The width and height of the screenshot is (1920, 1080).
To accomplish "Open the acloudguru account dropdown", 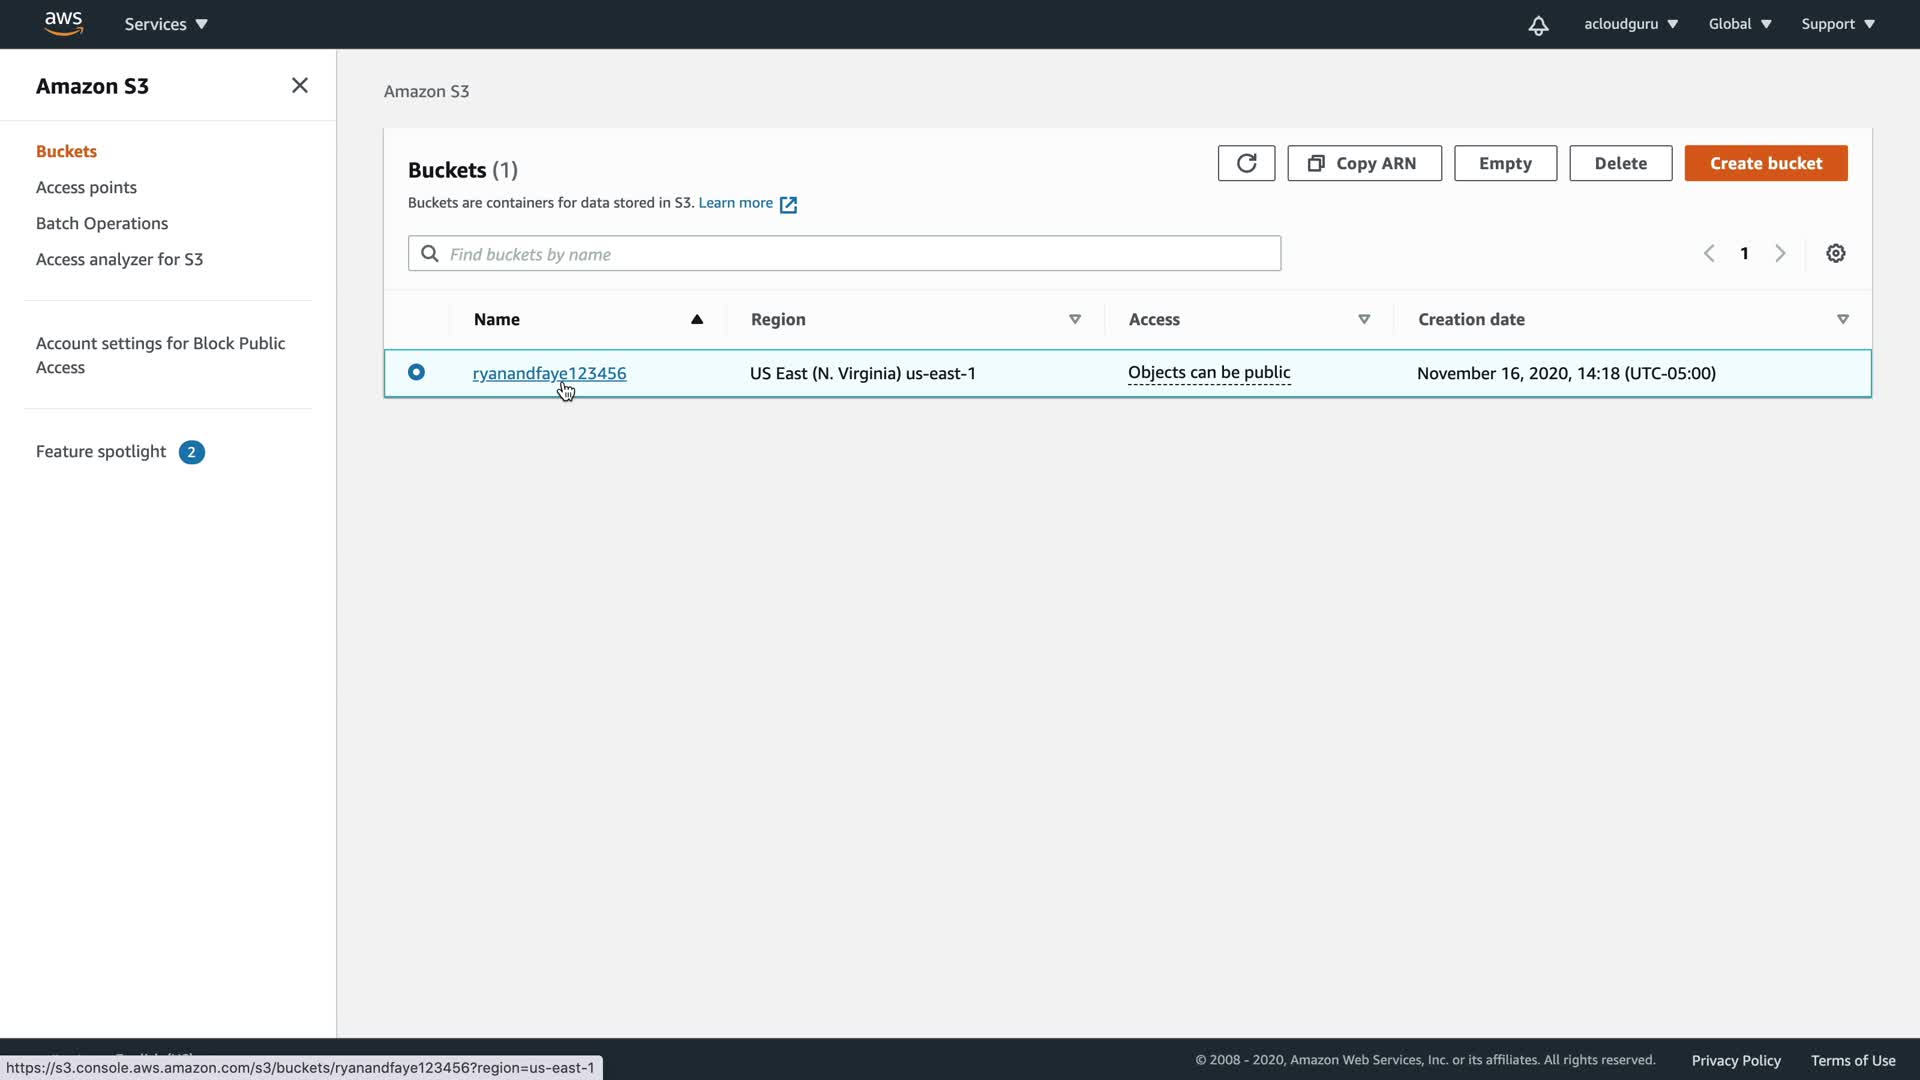I will click(1630, 24).
